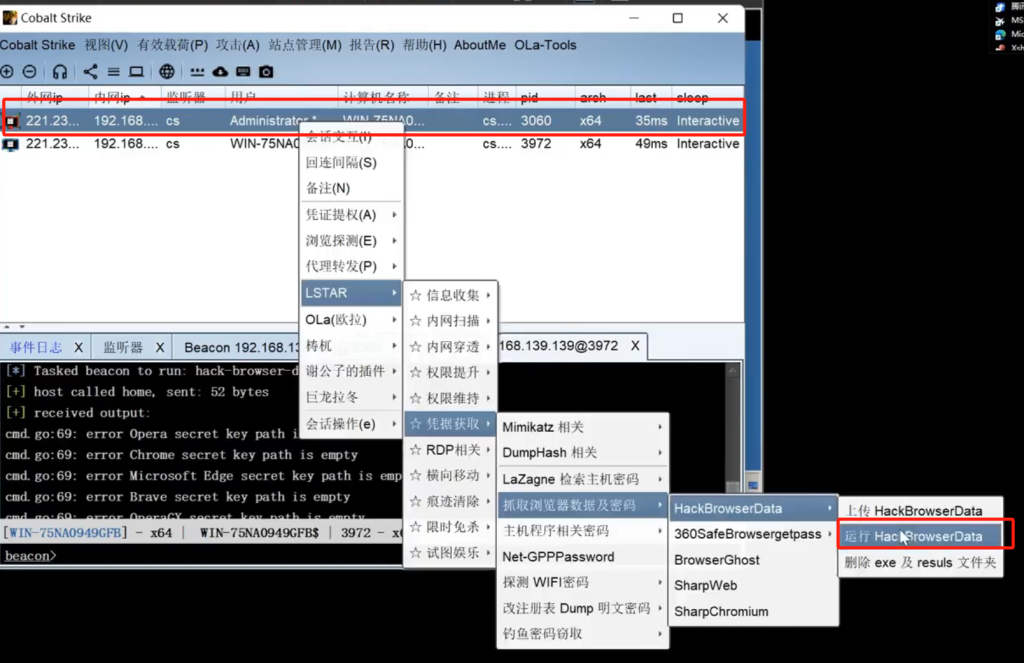This screenshot has width=1024, height=663.
Task: Expand the 代理转发(P) submenu
Action: tap(351, 266)
